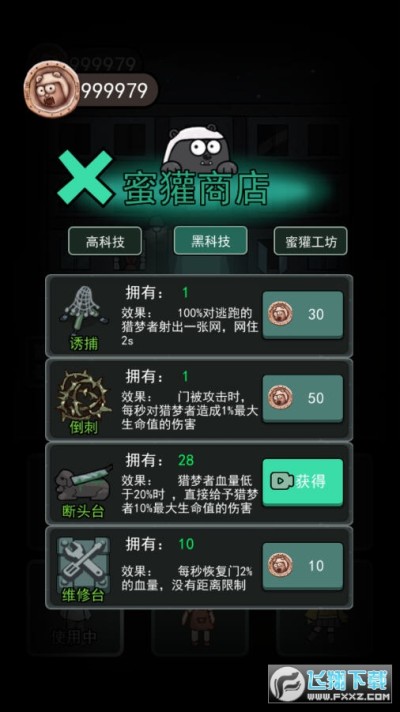Screen dimensions: 400x712
Task: Watch ad to get 断头台
Action: click(303, 482)
